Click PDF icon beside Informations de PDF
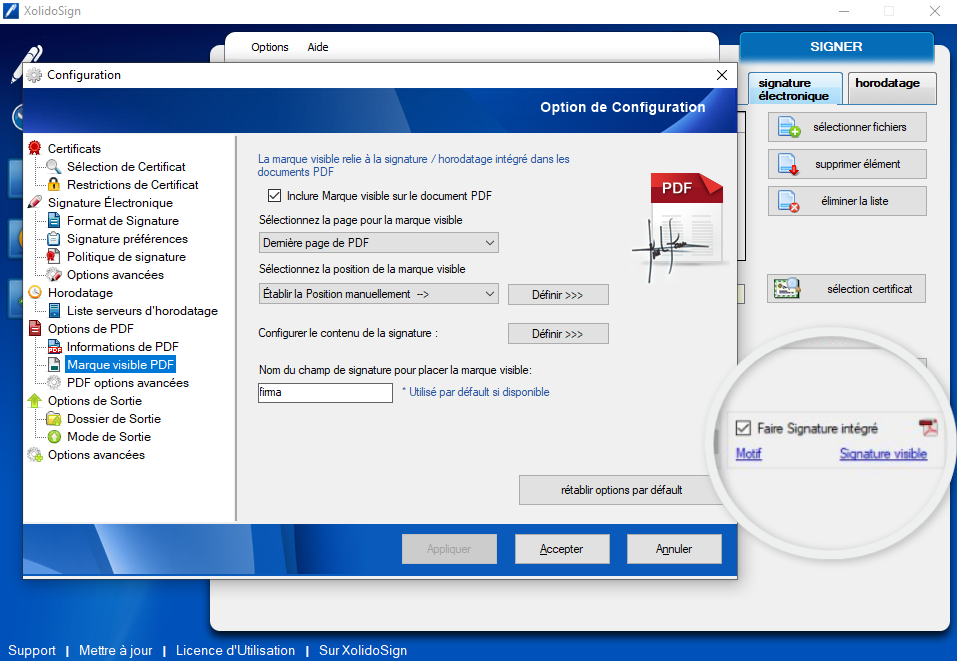 (x=54, y=347)
